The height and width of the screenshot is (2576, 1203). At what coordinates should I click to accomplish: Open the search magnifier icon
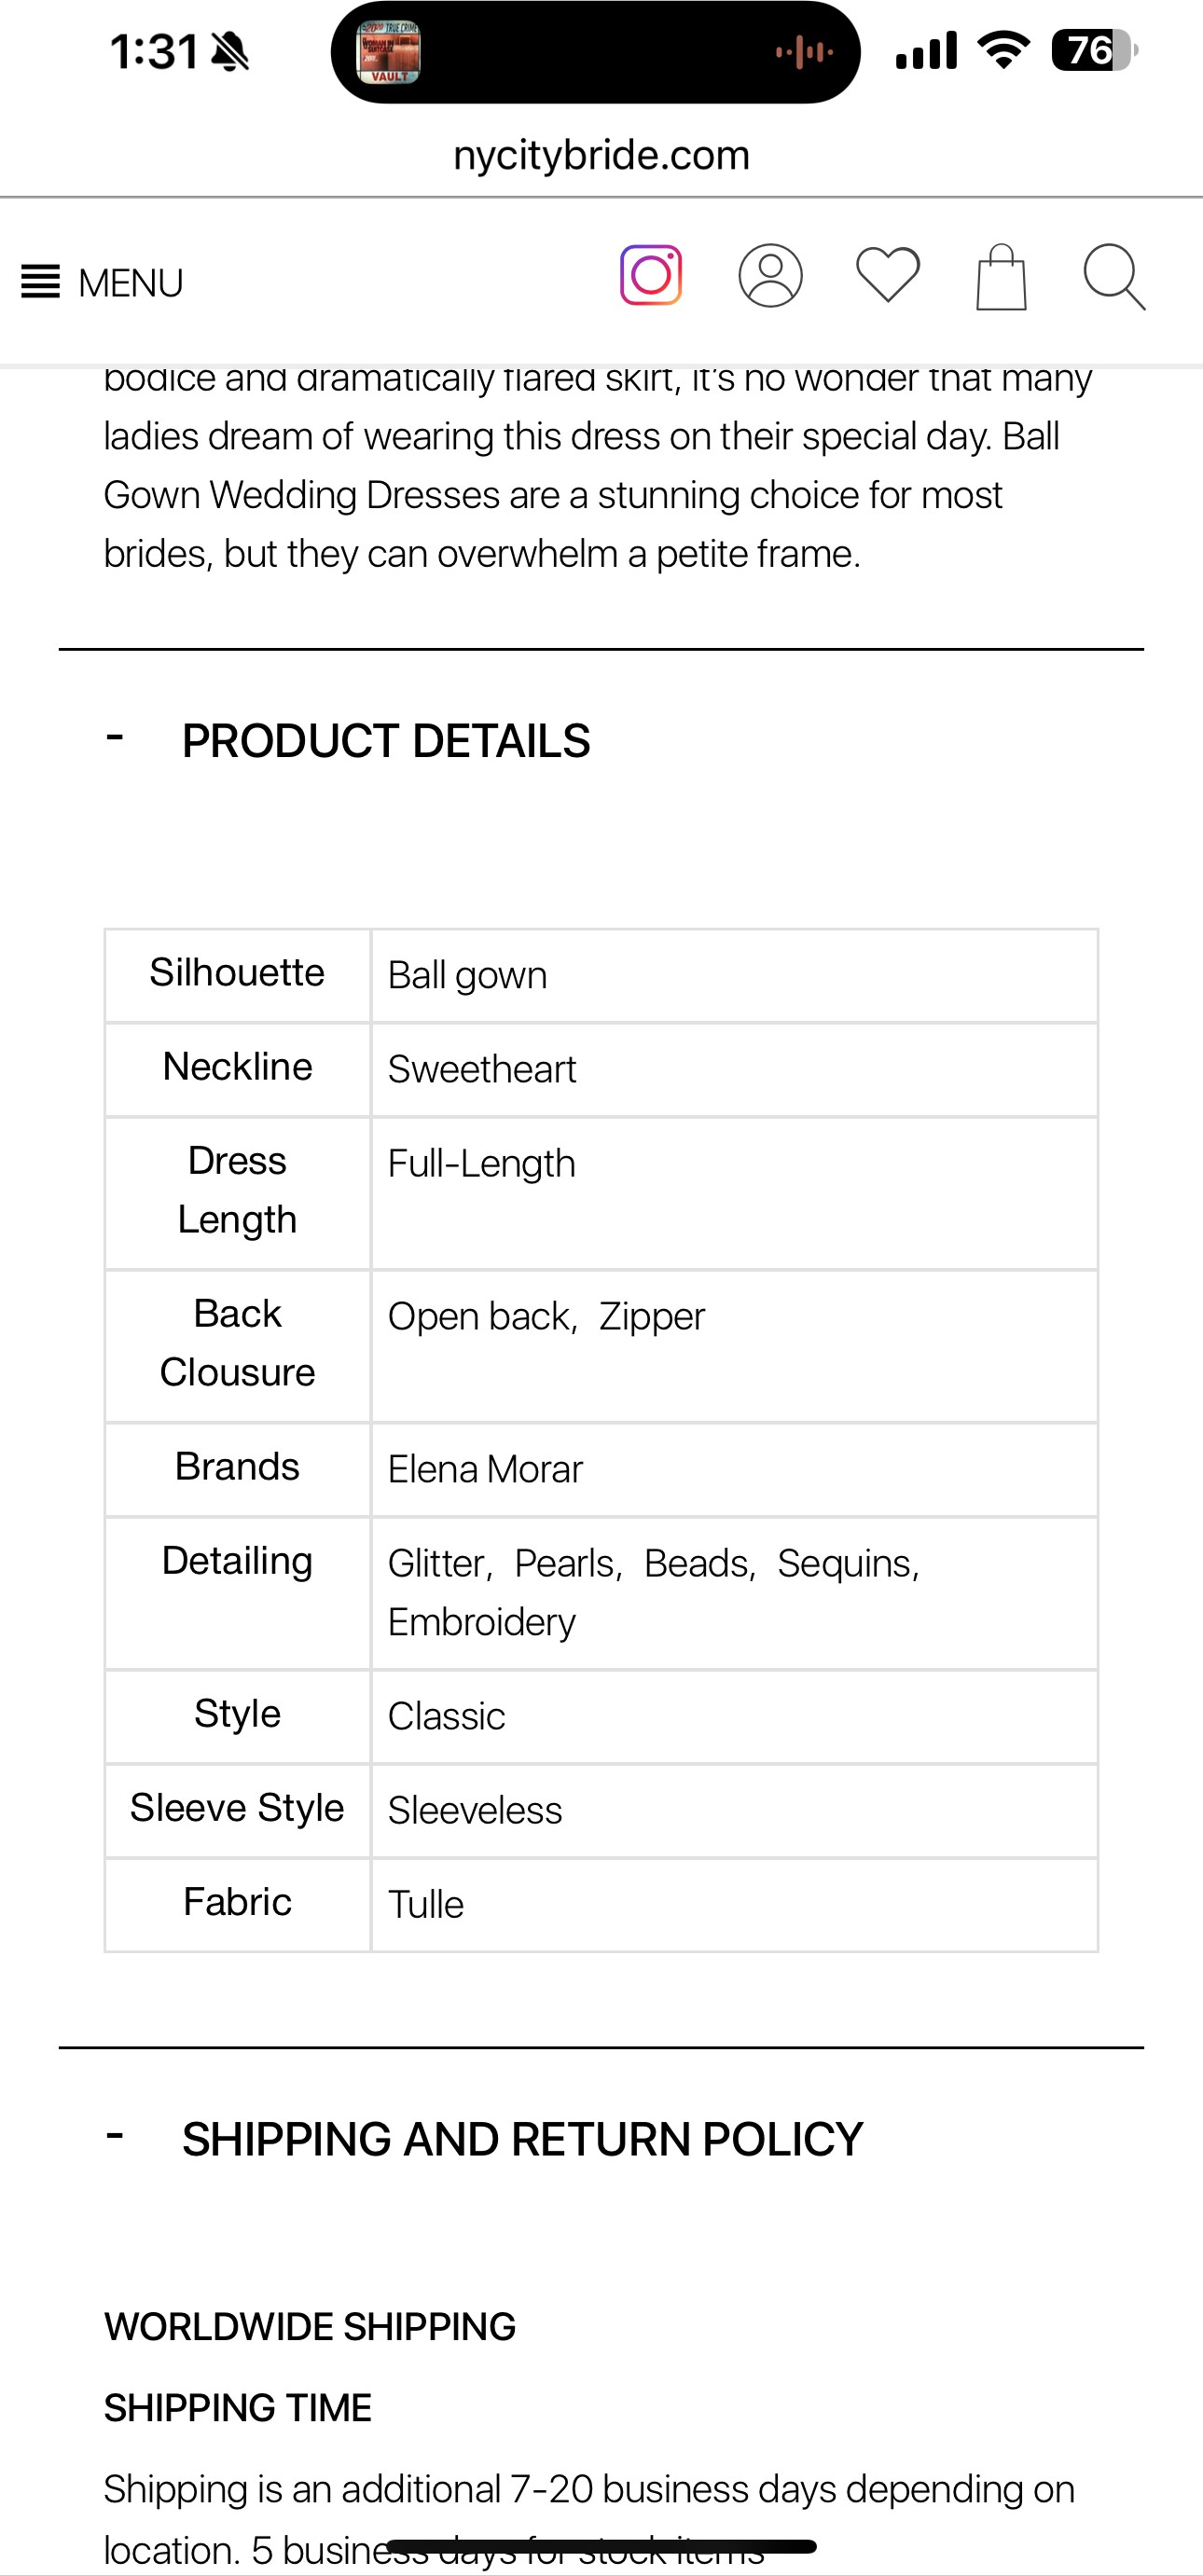(1114, 277)
